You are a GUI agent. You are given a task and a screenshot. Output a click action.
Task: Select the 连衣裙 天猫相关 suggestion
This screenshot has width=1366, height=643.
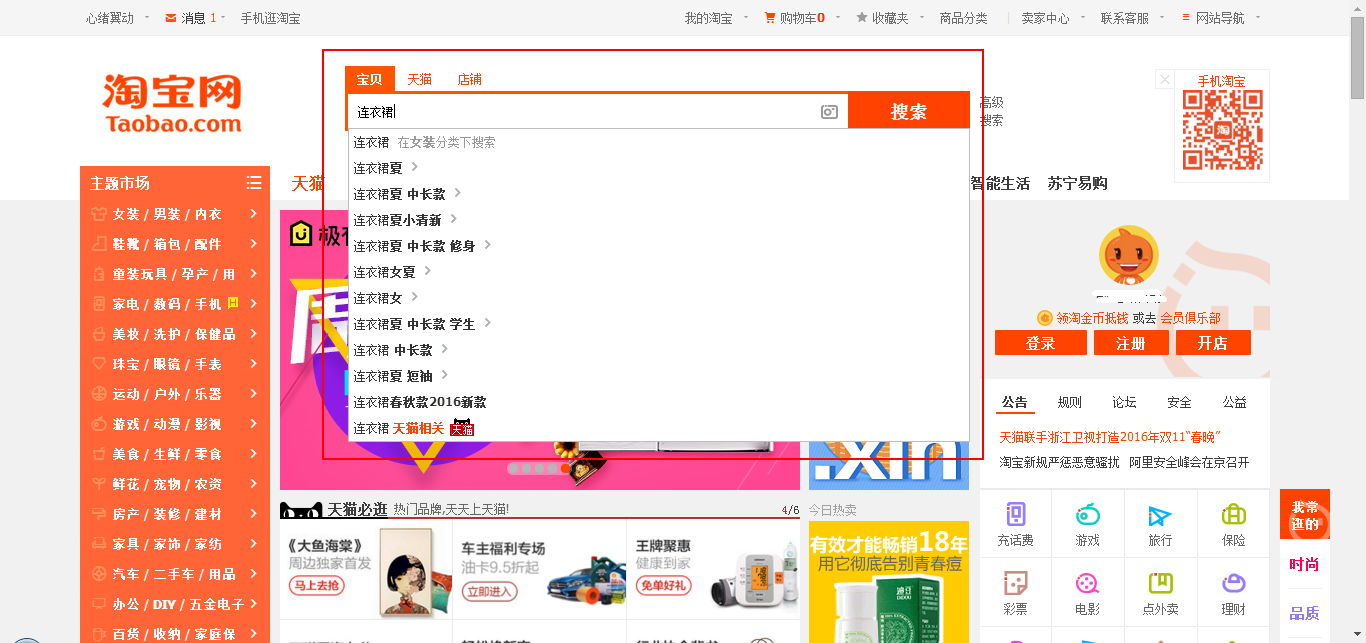(659, 428)
